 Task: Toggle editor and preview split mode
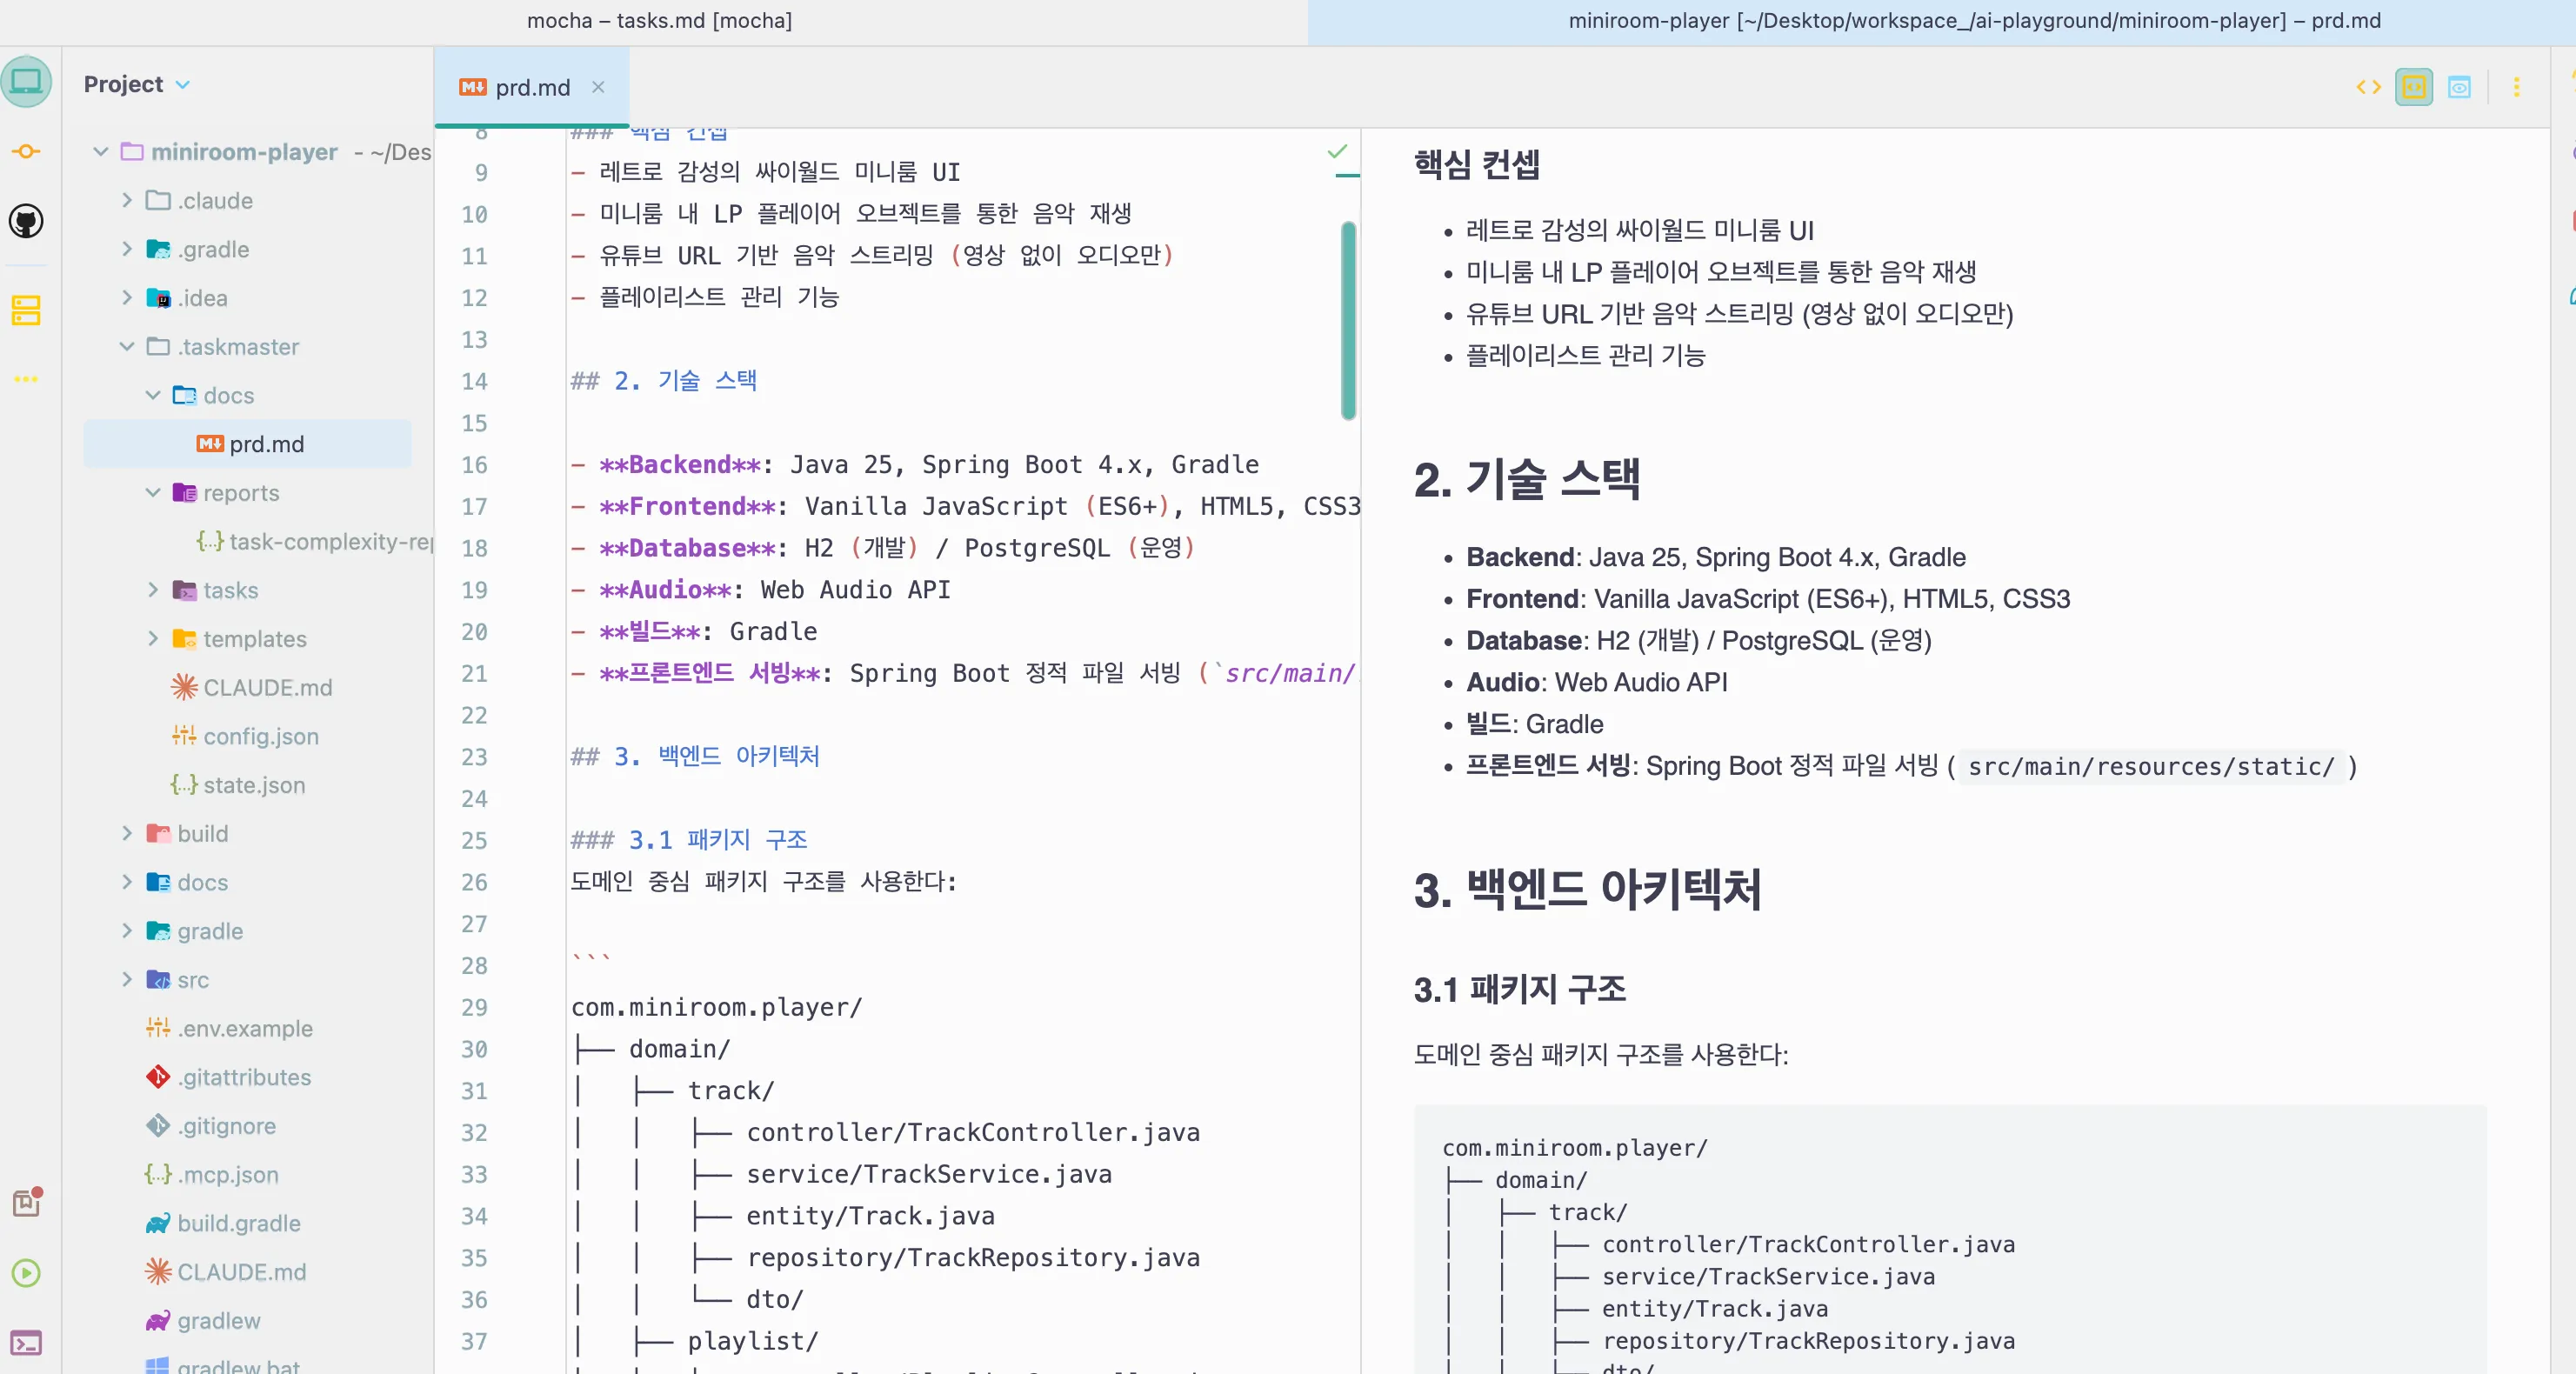point(2414,87)
